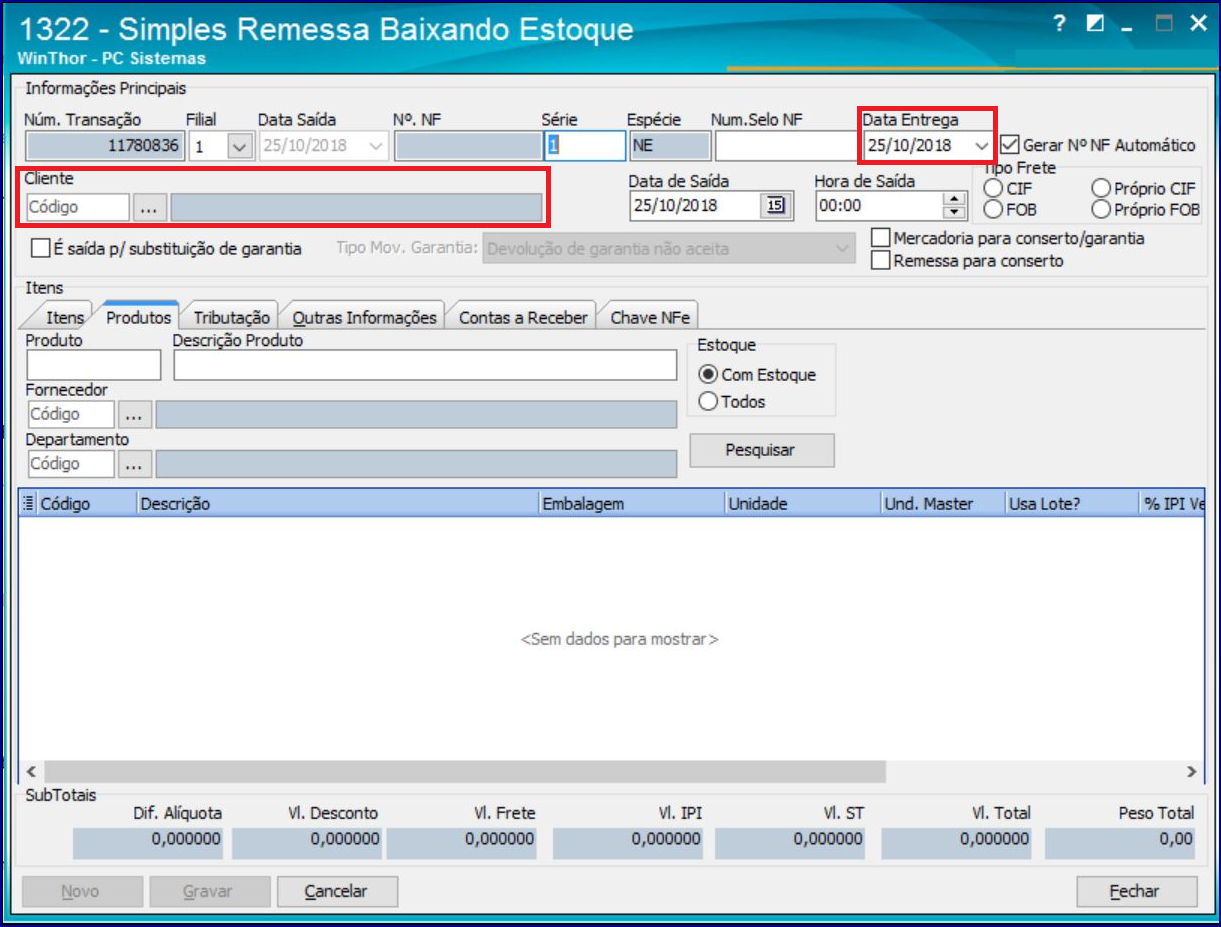Select FOB freight type

[993, 209]
